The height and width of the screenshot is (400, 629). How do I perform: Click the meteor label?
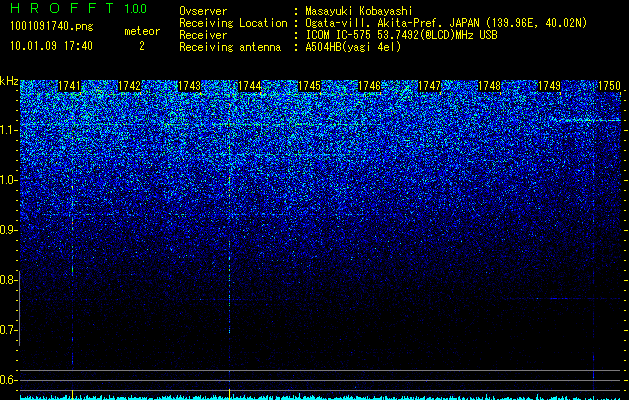[142, 31]
